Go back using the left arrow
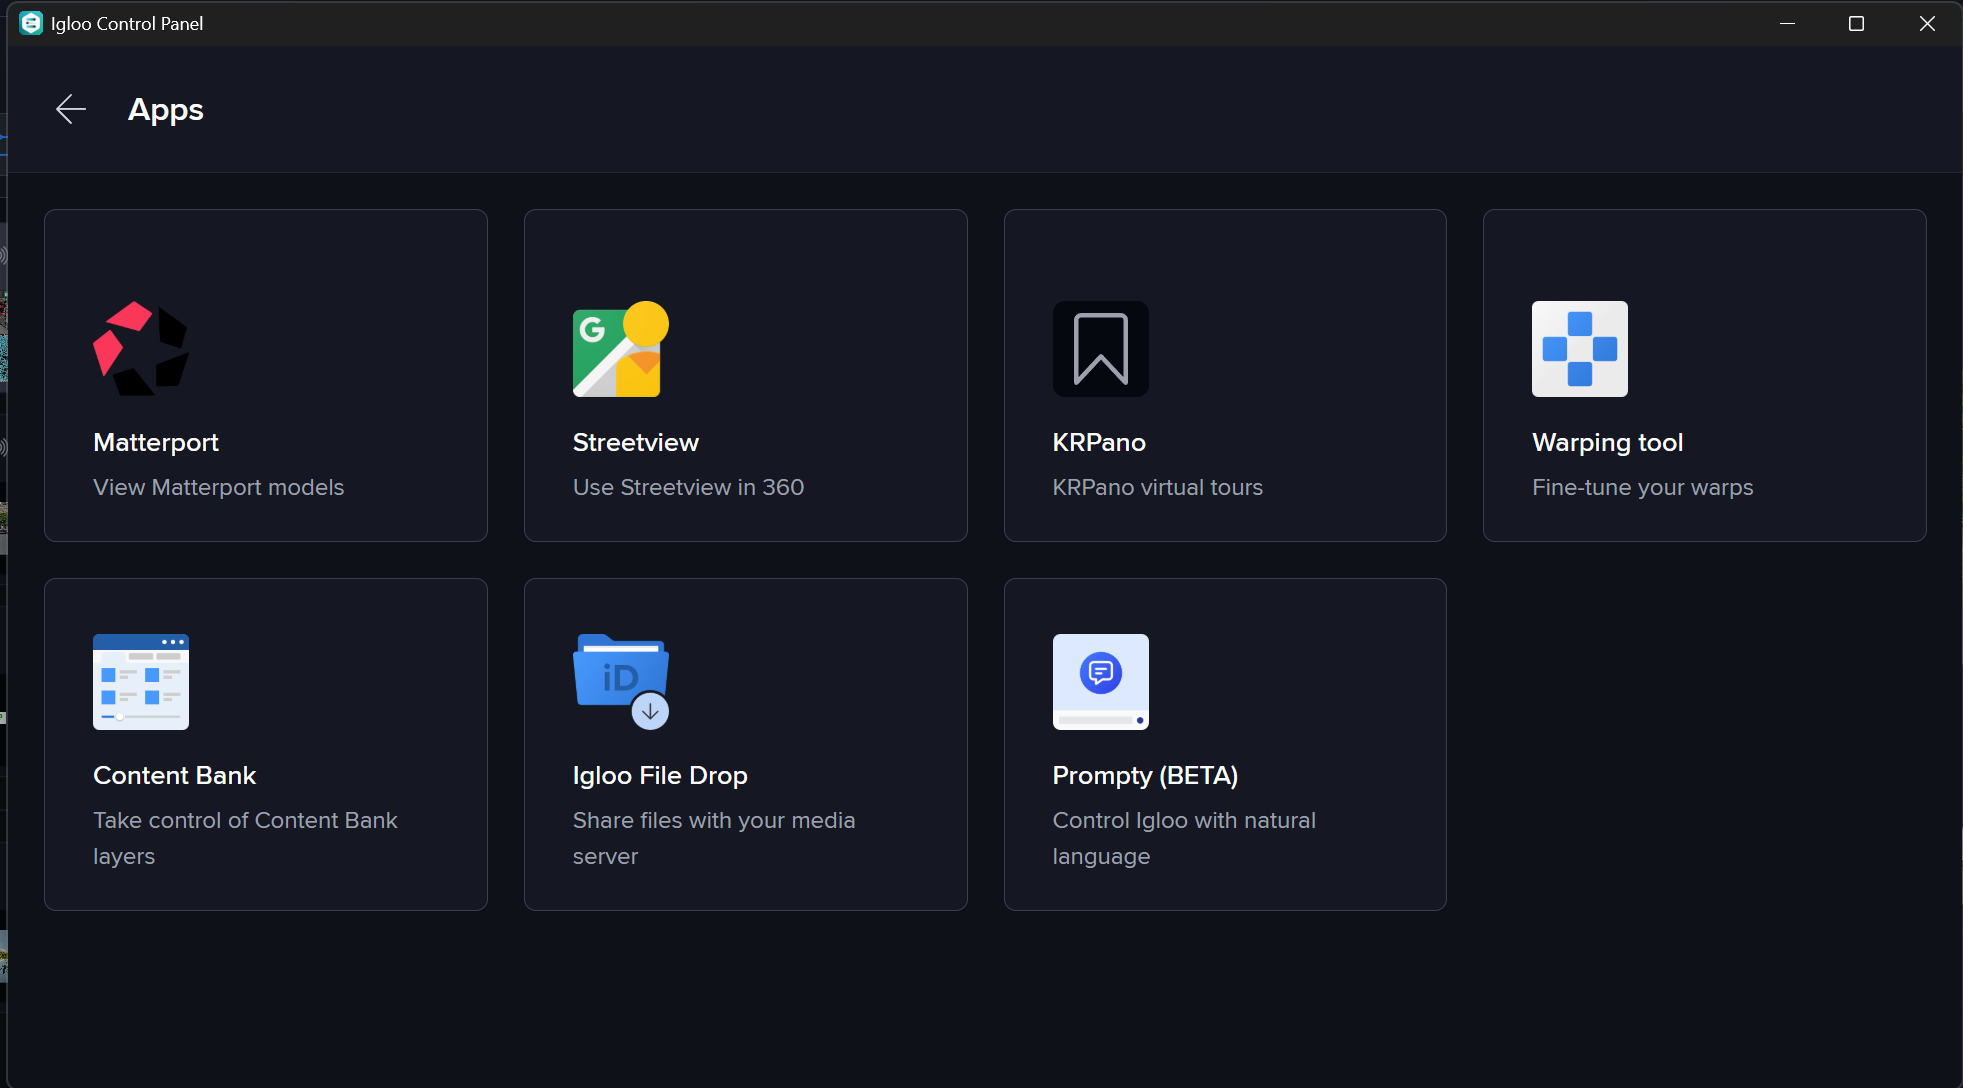 [71, 109]
